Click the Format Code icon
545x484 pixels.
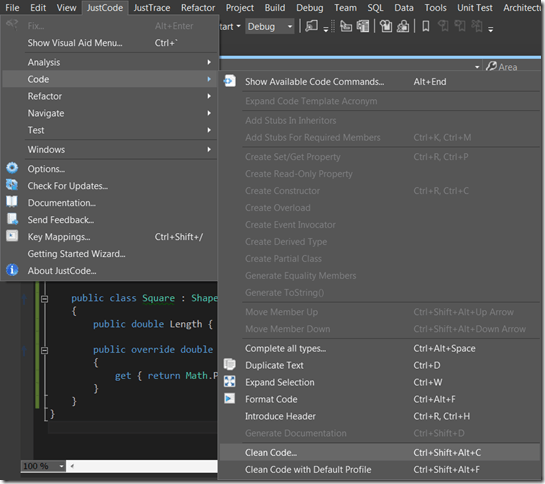pos(229,398)
